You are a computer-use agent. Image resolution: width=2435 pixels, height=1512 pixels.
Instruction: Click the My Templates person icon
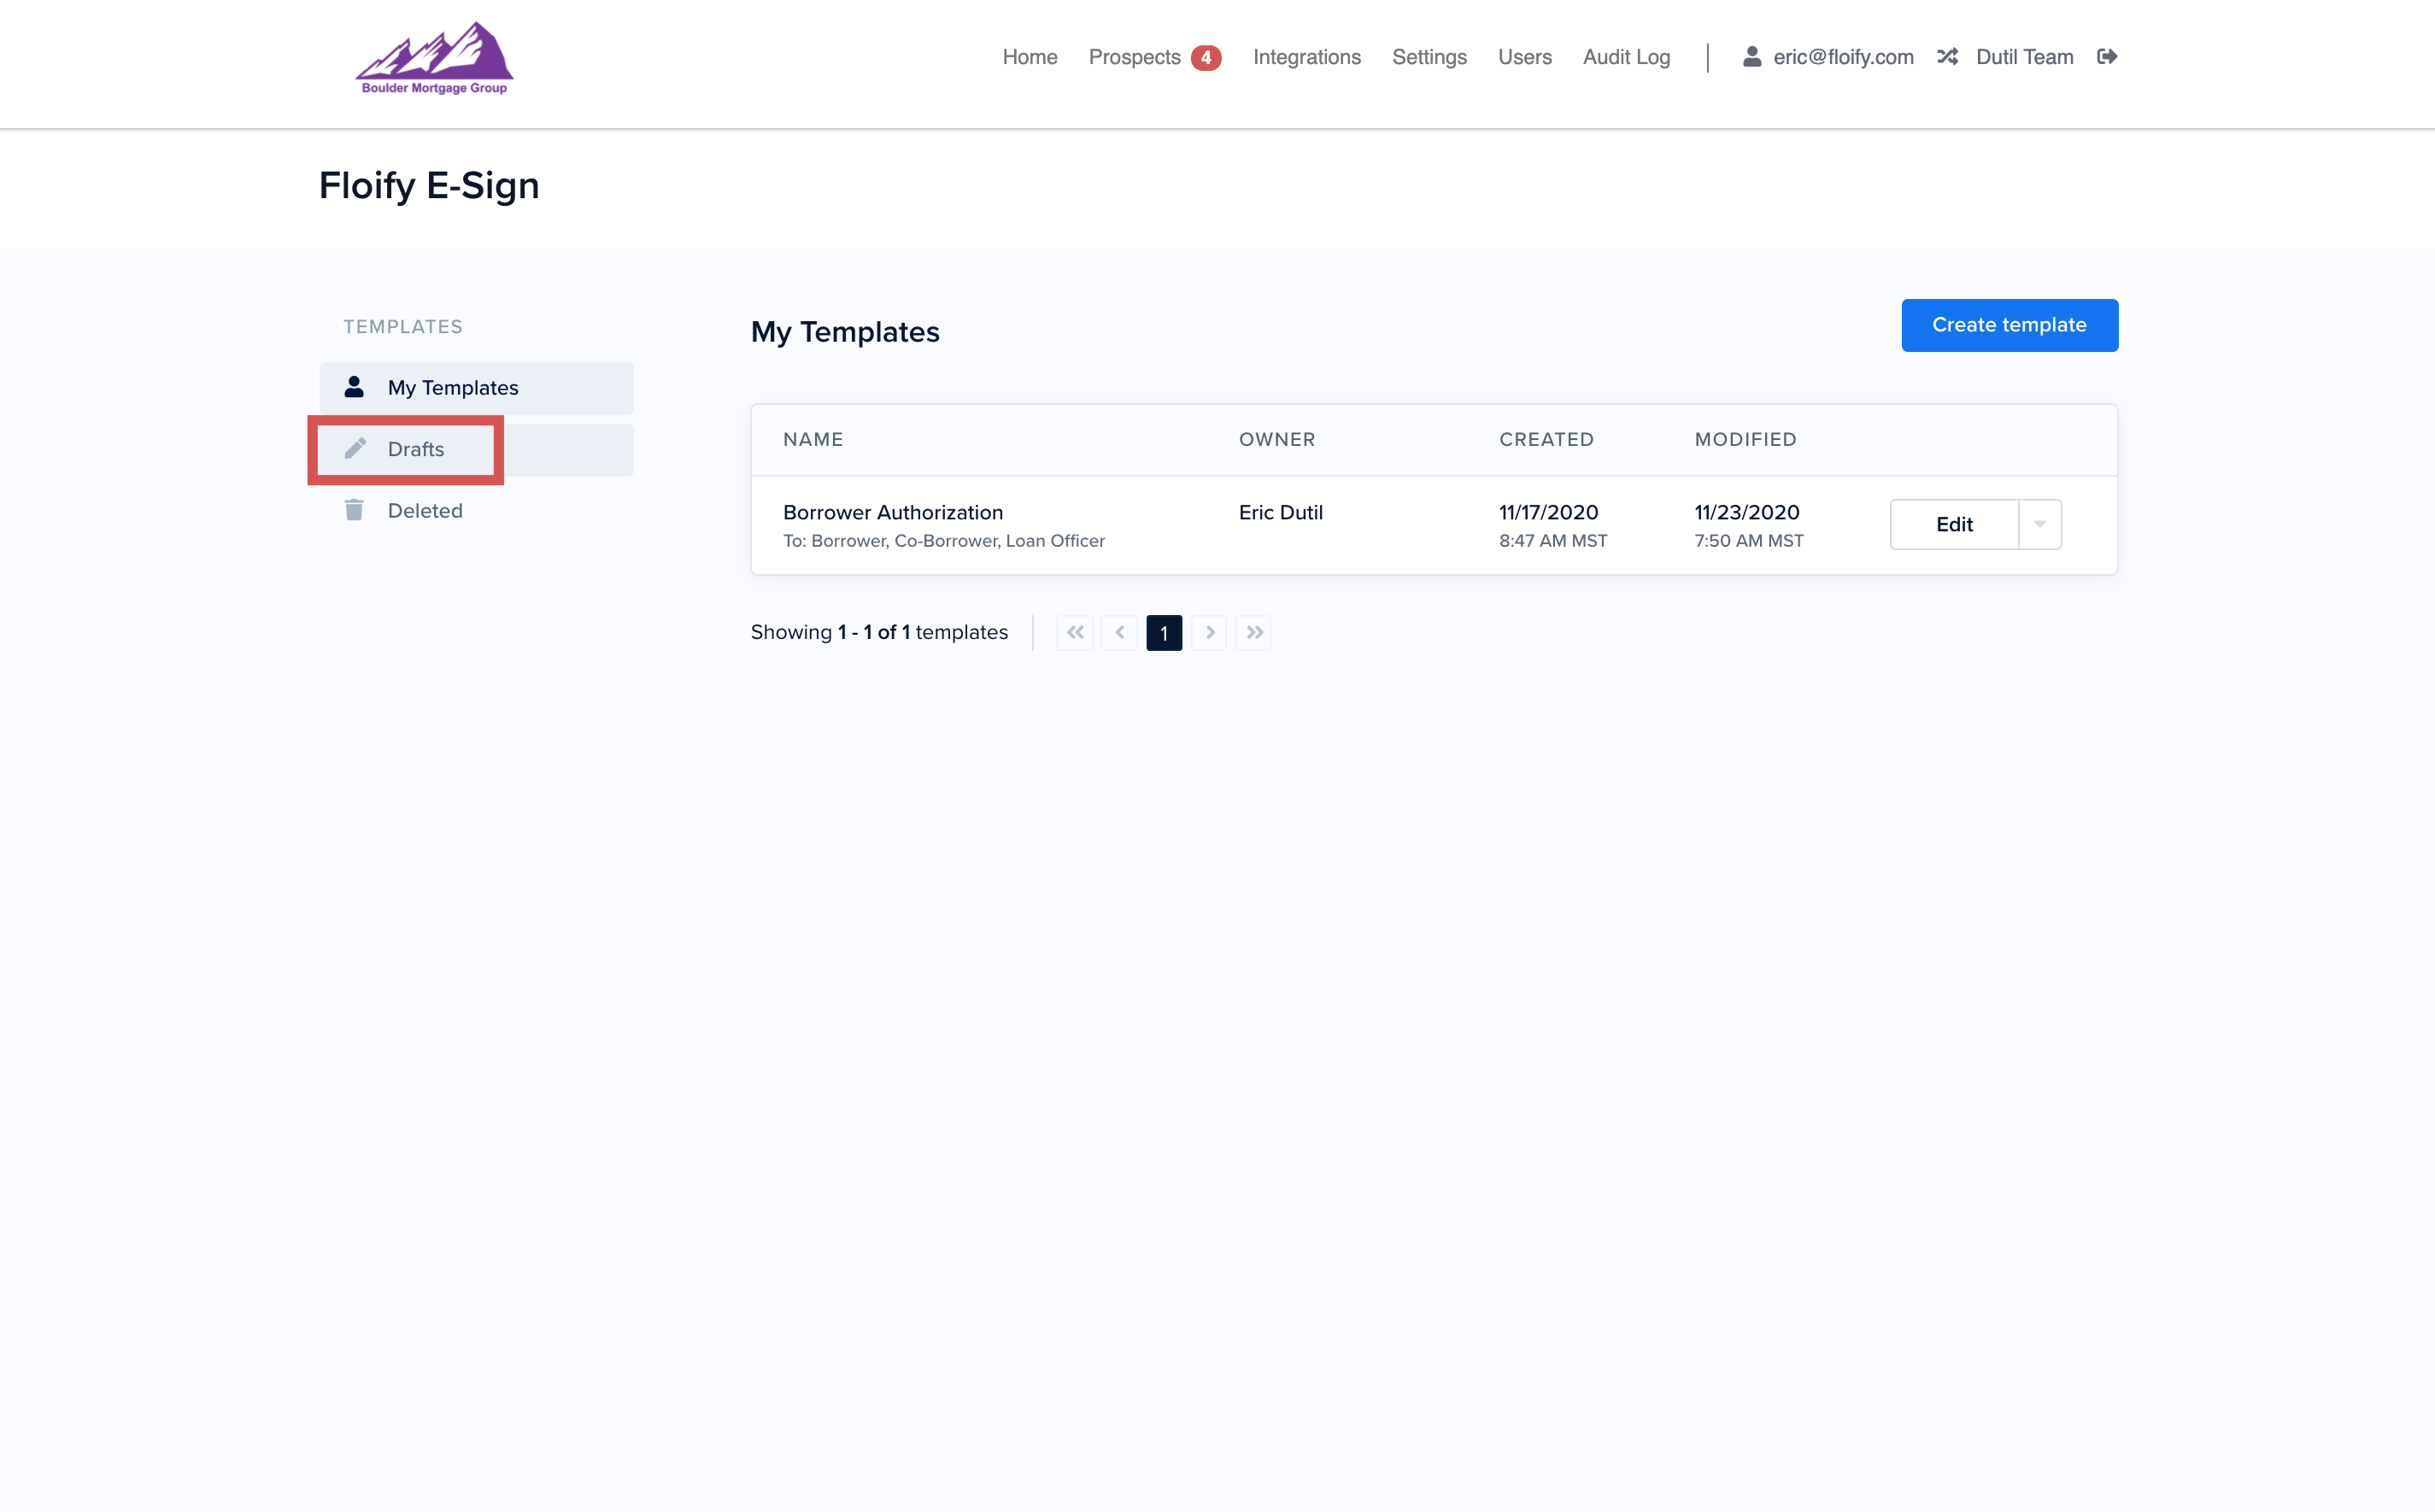point(354,387)
